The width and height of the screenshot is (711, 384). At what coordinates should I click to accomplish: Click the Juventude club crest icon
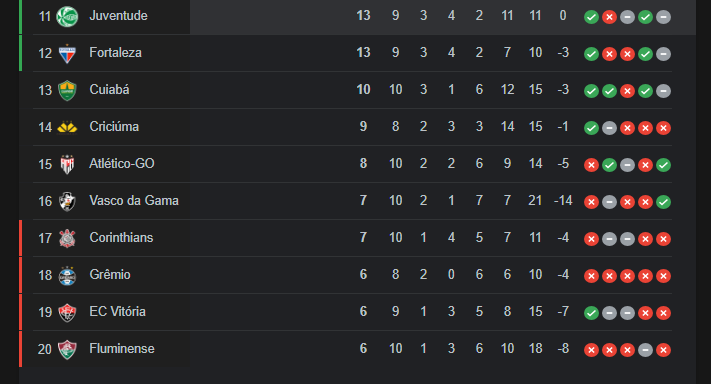click(67, 16)
